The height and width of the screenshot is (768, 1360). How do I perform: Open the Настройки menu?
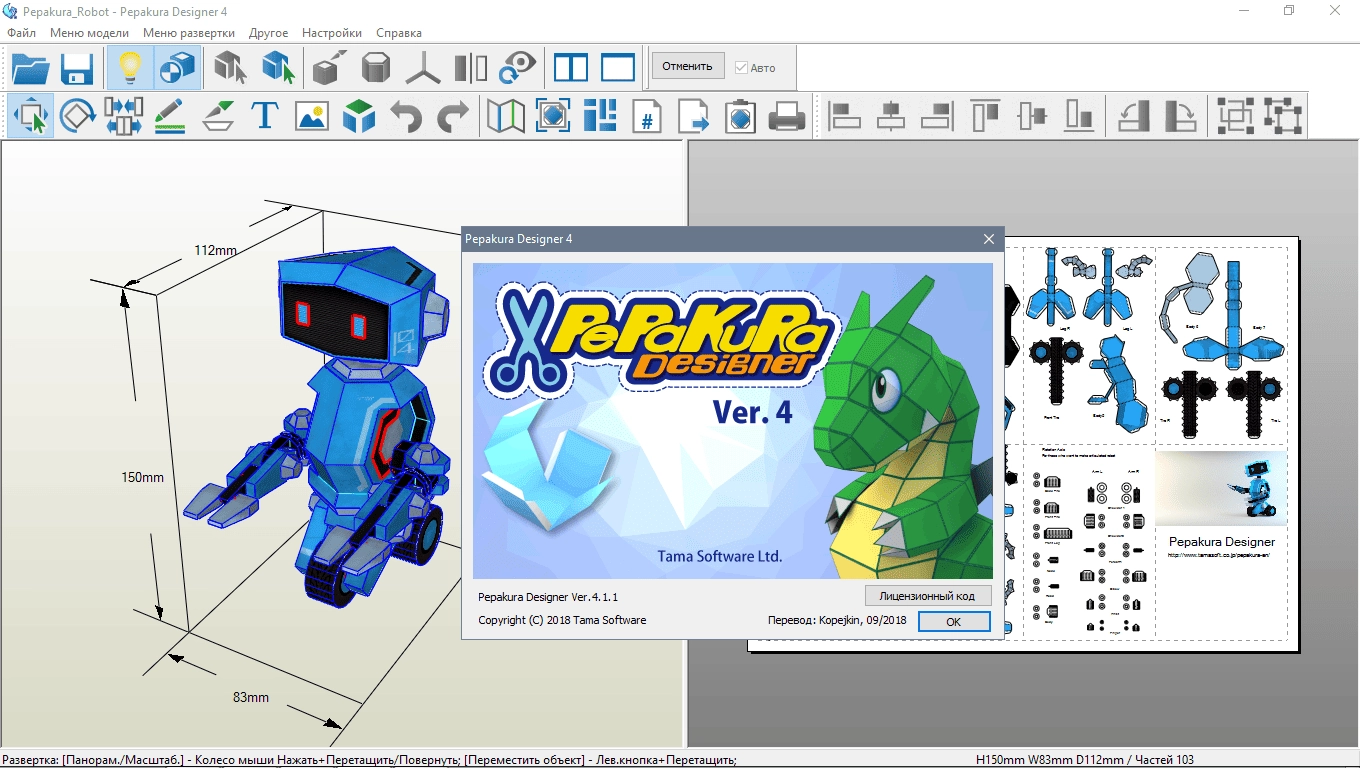pyautogui.click(x=332, y=33)
